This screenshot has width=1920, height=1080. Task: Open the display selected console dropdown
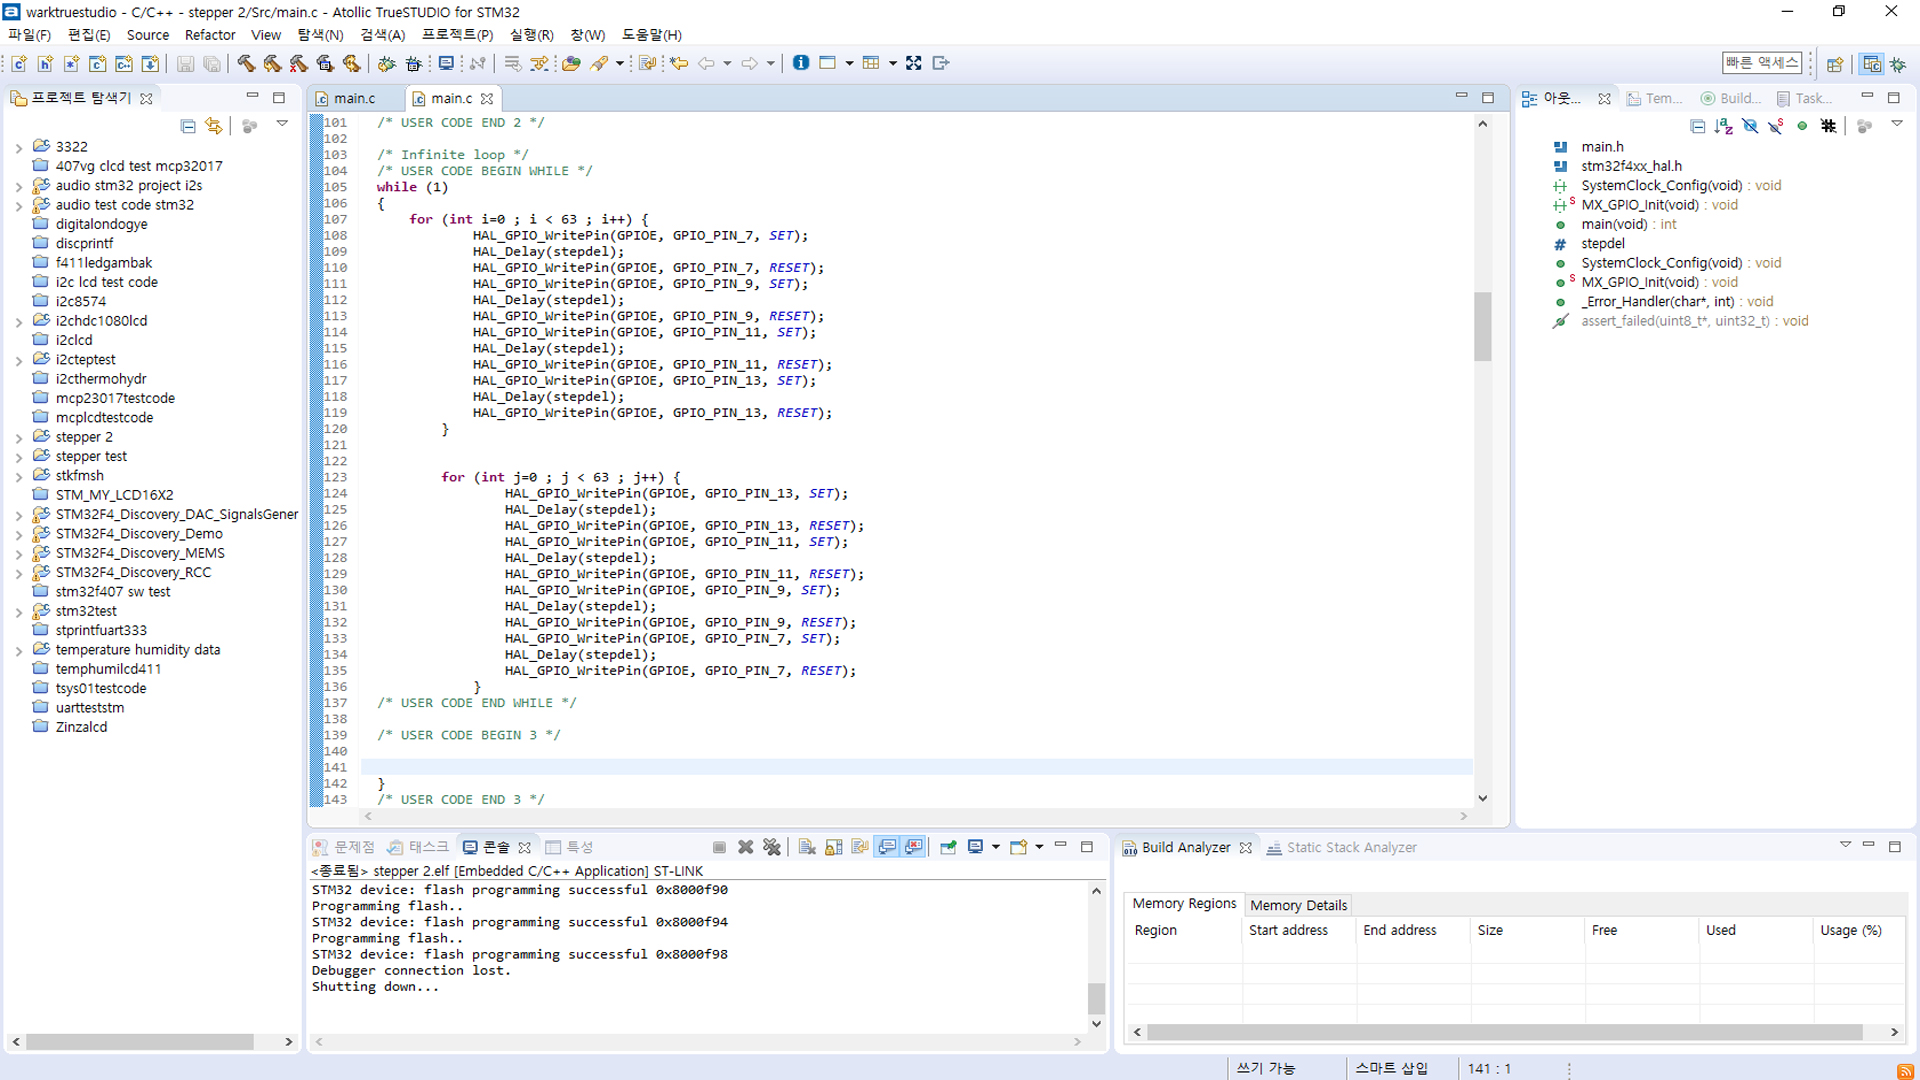tap(996, 848)
